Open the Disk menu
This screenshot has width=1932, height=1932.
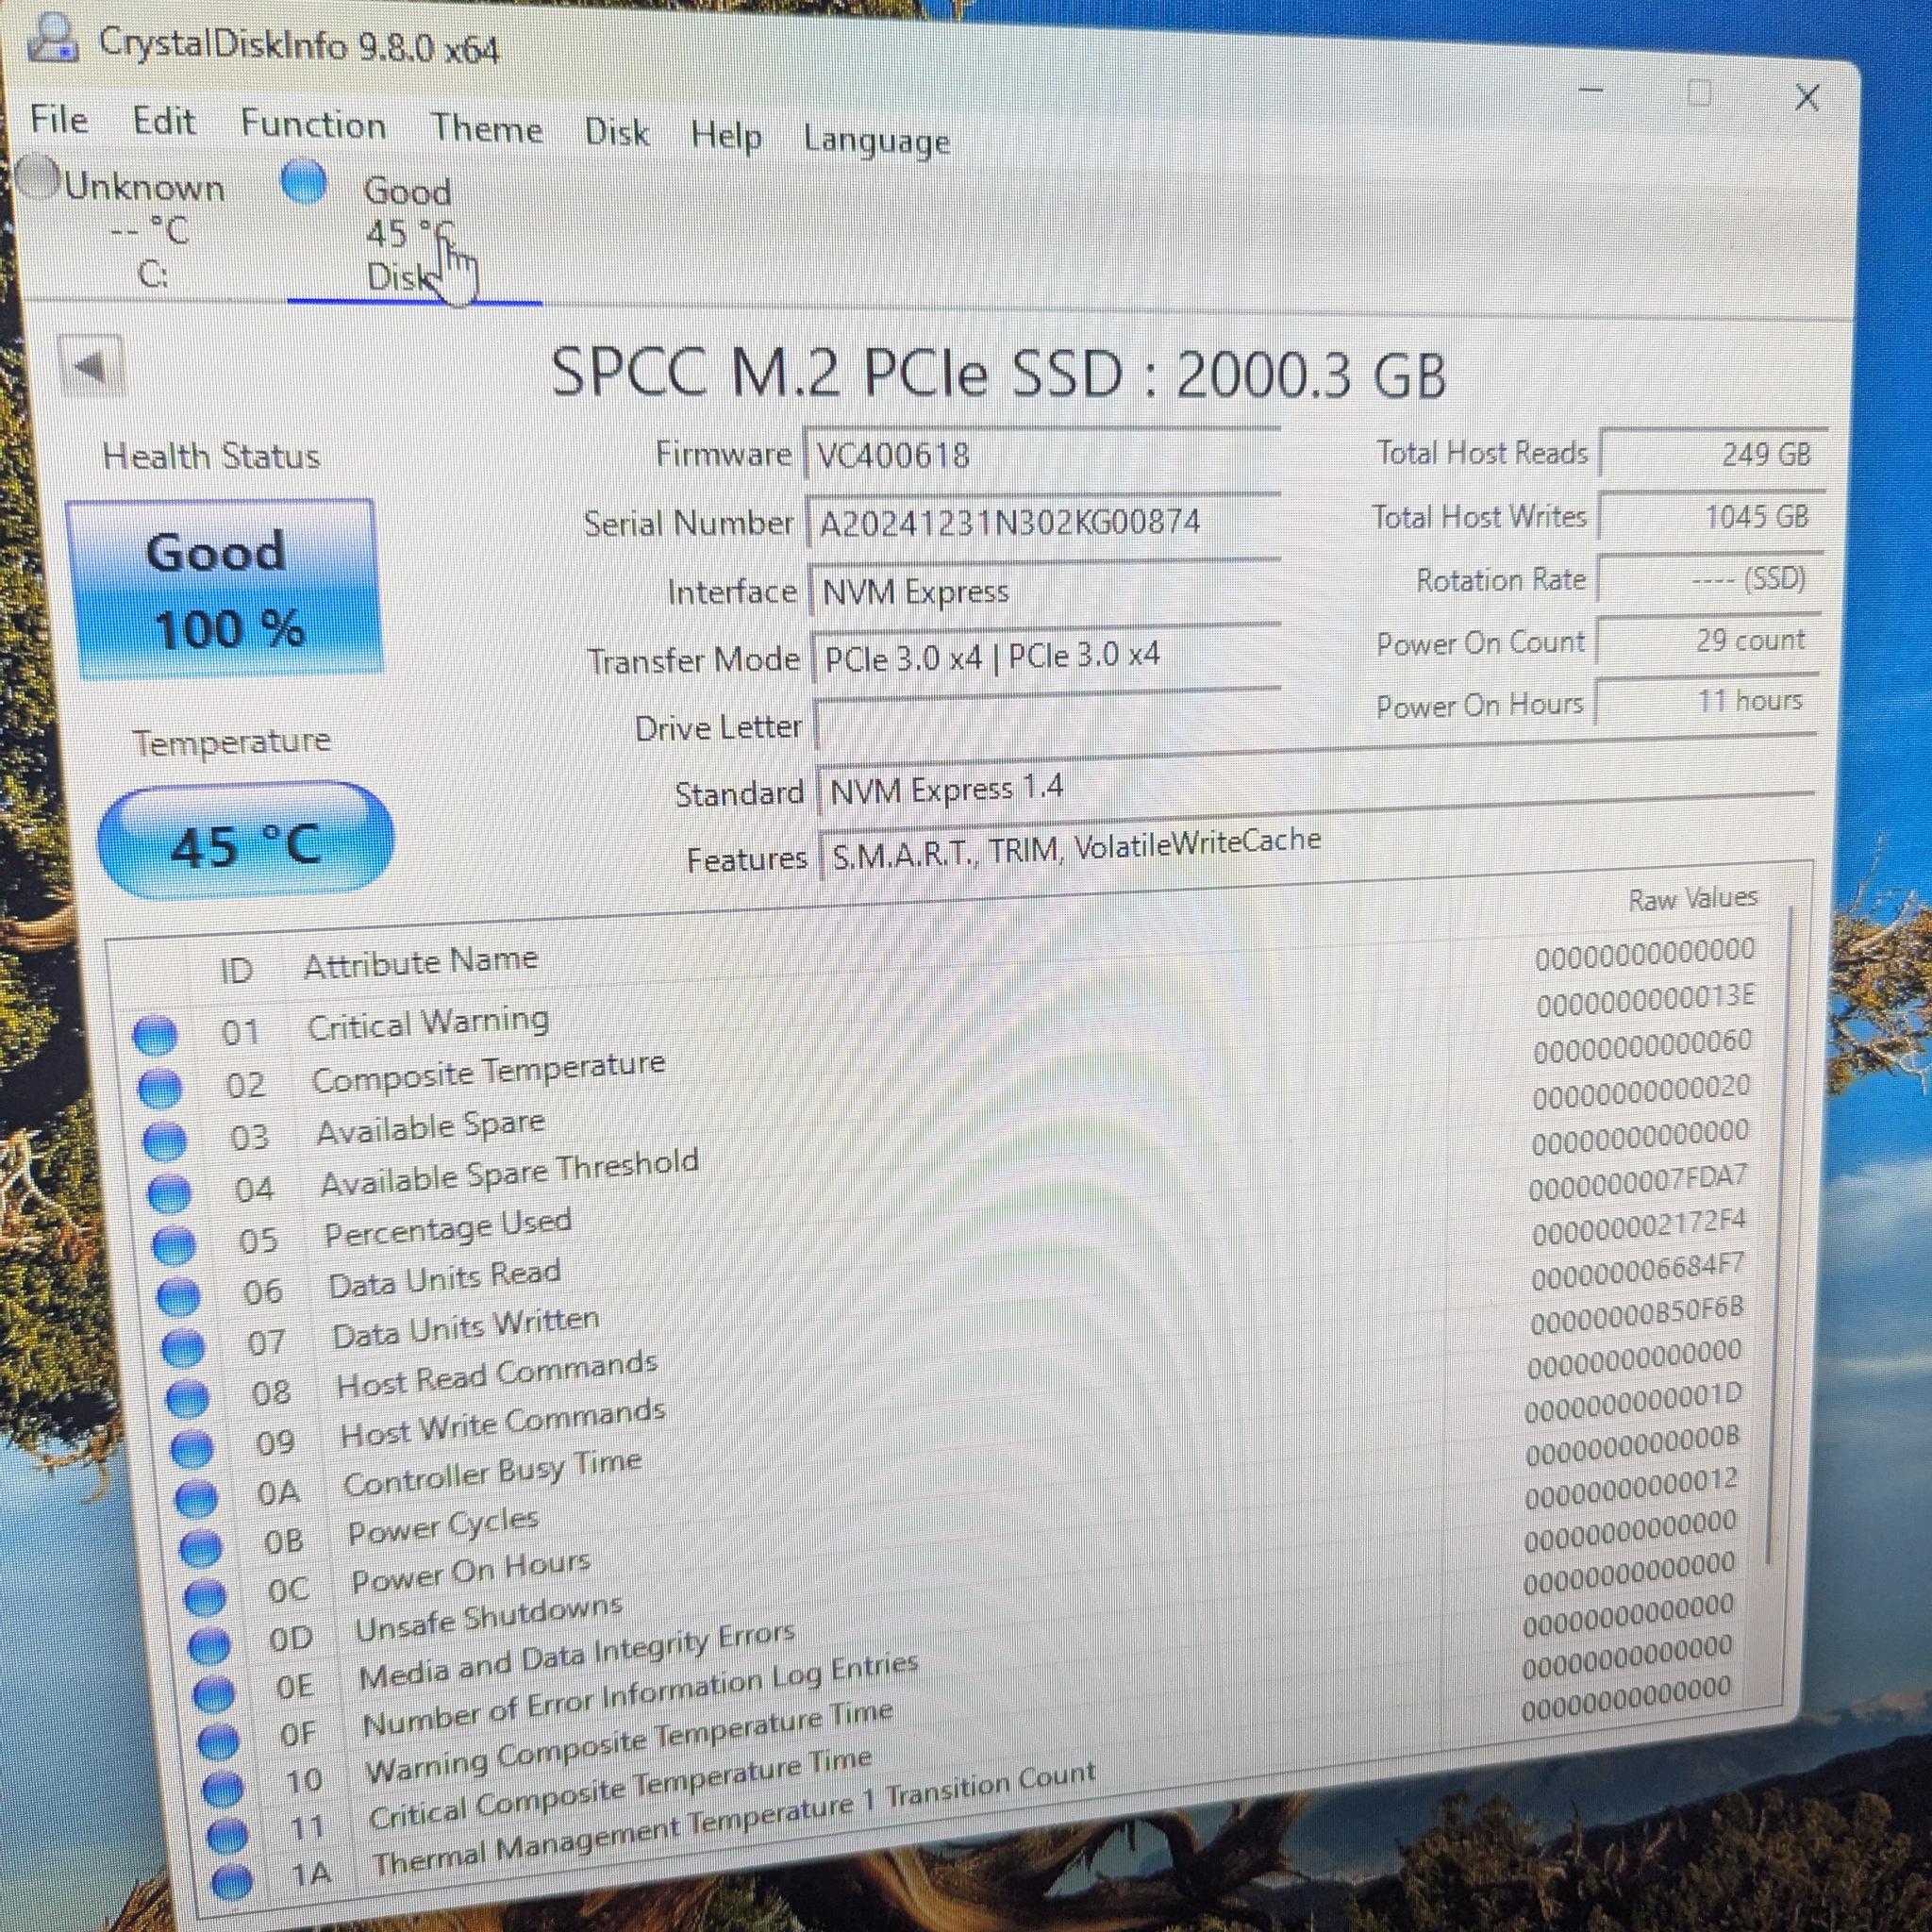tap(616, 133)
